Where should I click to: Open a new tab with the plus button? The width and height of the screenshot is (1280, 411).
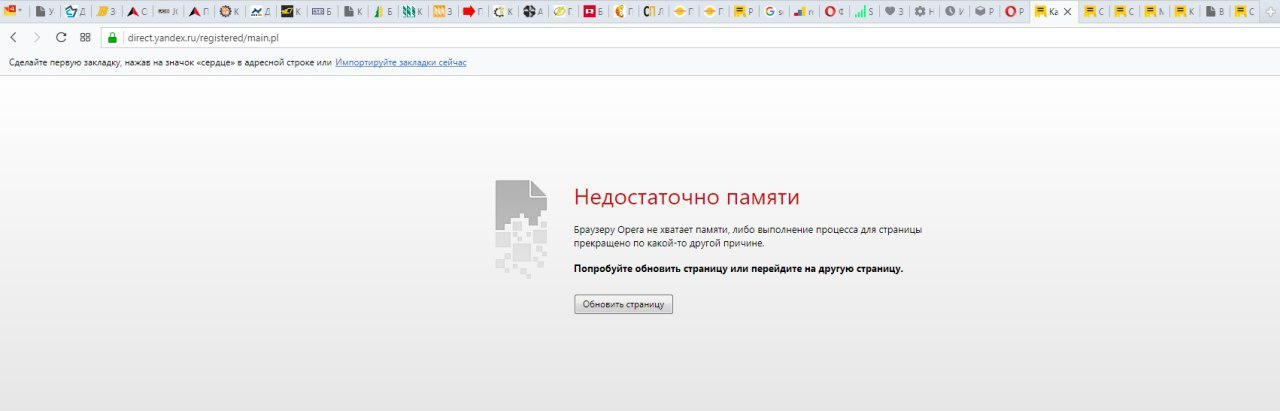(x=1269, y=12)
